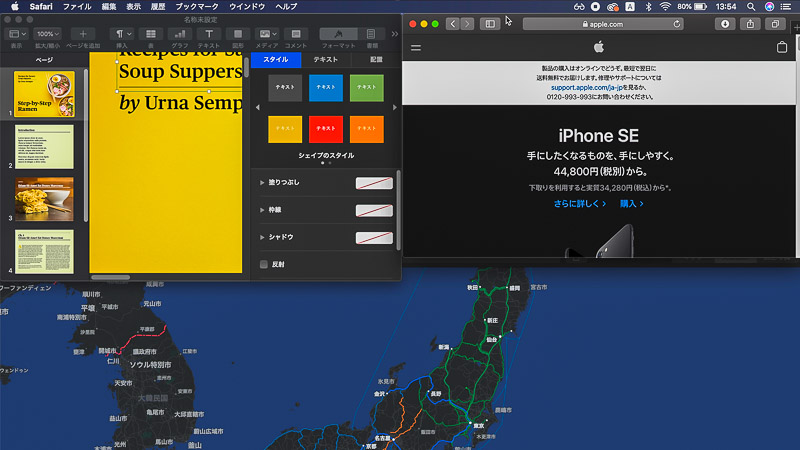Select page 1 thumbnail Step-by-Step Ramen
This screenshot has height=450, width=800.
(44, 94)
